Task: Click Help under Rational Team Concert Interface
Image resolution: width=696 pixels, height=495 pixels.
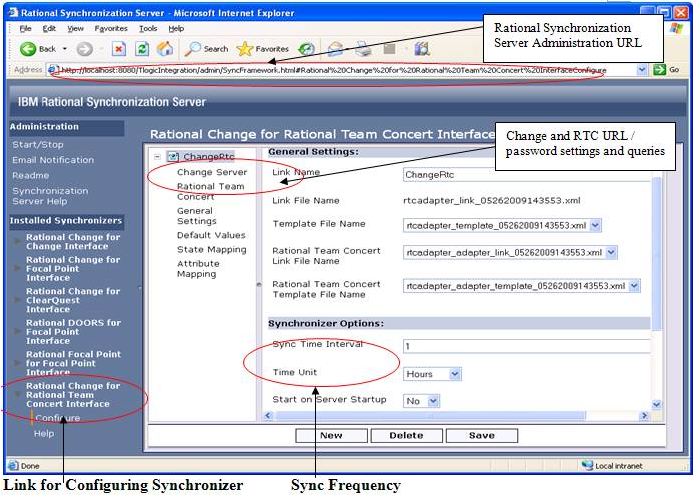Action: [44, 433]
